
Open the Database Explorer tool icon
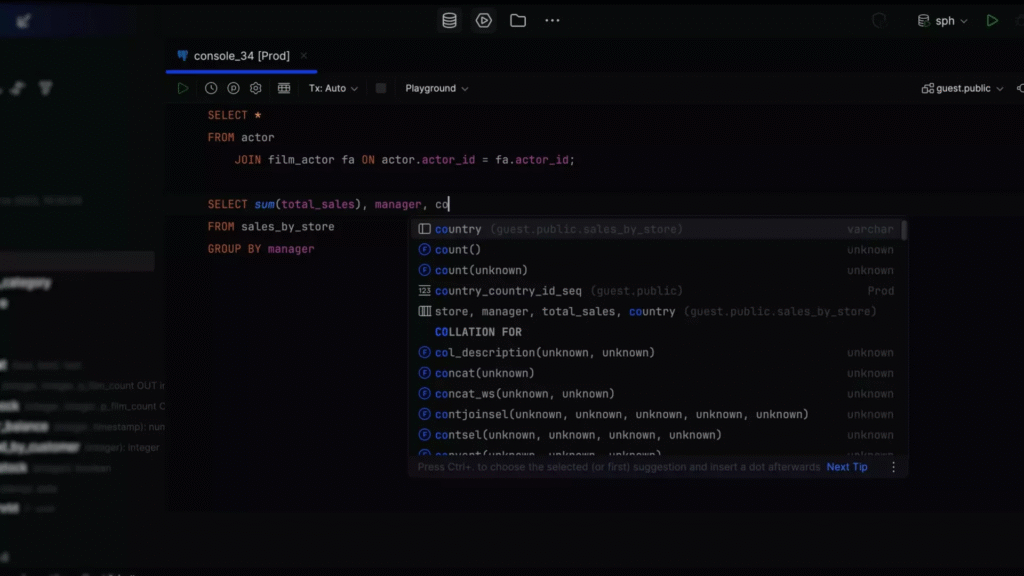(x=450, y=20)
